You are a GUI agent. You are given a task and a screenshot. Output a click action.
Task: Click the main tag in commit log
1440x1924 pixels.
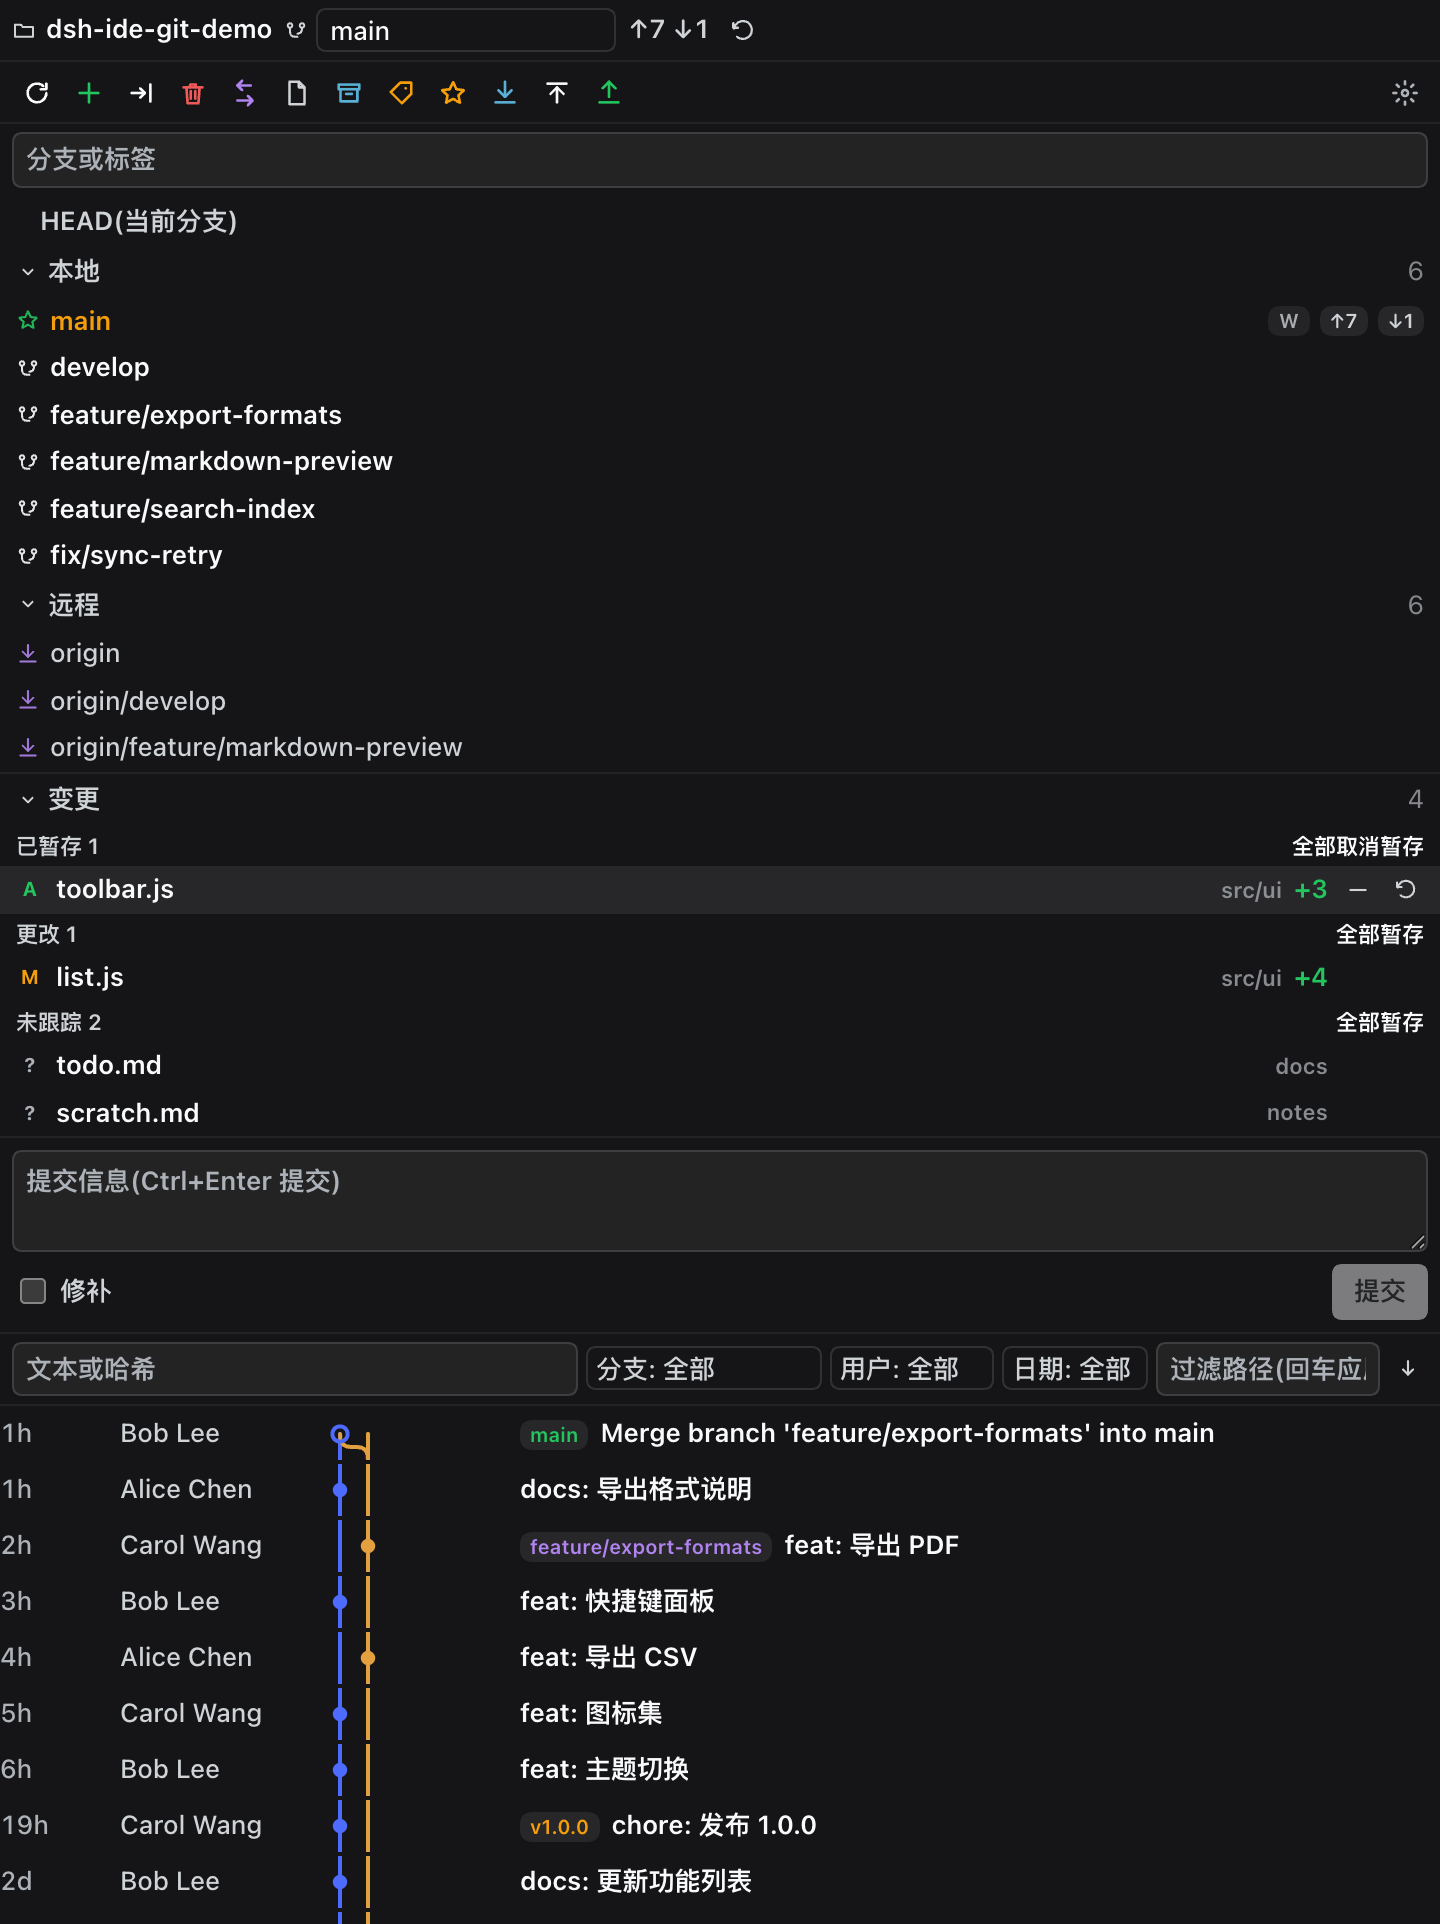pos(554,1434)
